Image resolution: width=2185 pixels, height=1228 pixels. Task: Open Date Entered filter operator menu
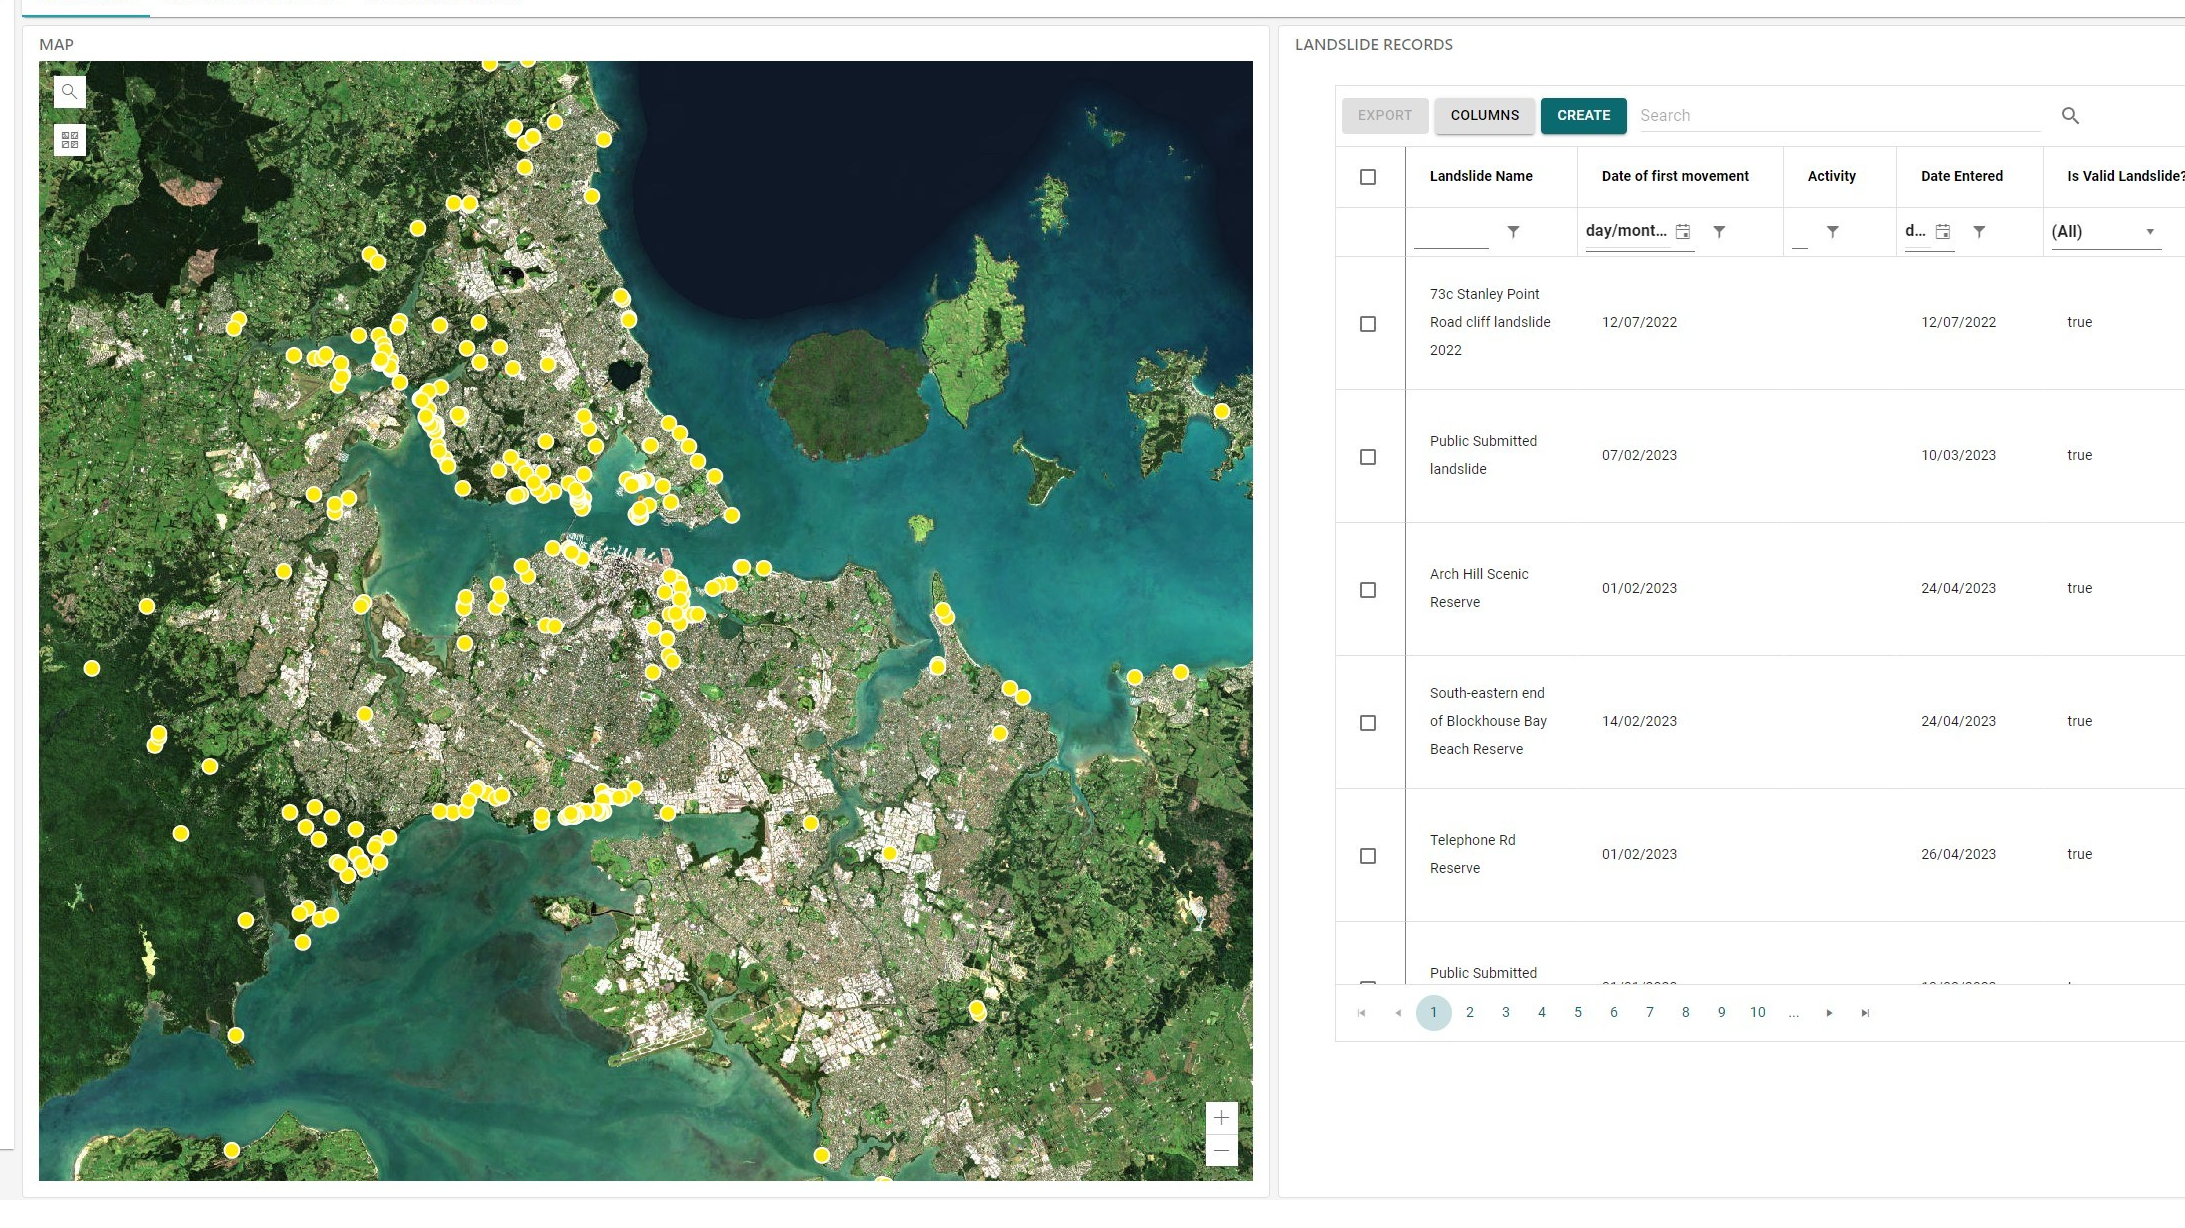point(1978,232)
